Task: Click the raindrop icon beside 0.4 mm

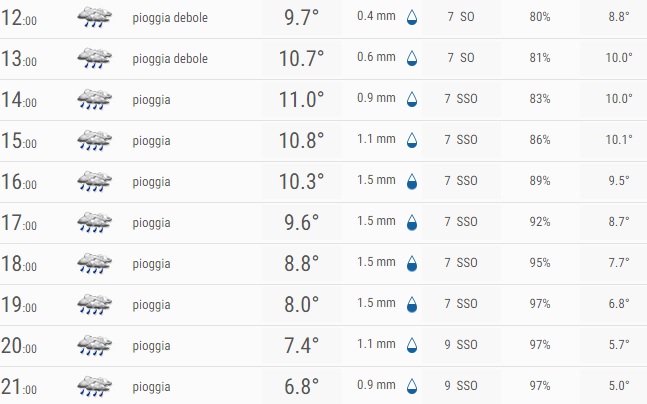Action: (x=412, y=17)
